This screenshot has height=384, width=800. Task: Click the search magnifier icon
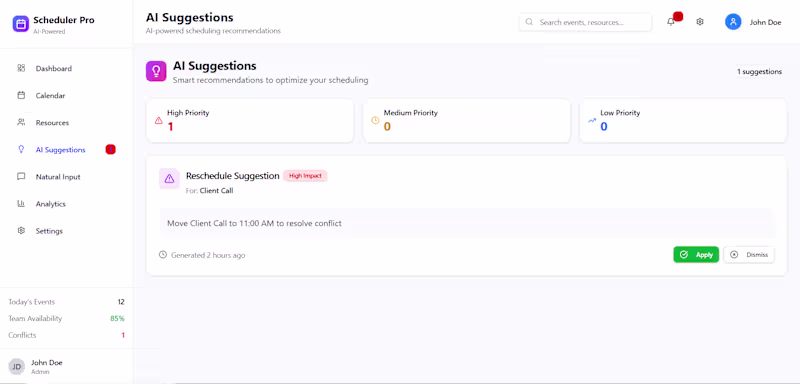(x=530, y=22)
